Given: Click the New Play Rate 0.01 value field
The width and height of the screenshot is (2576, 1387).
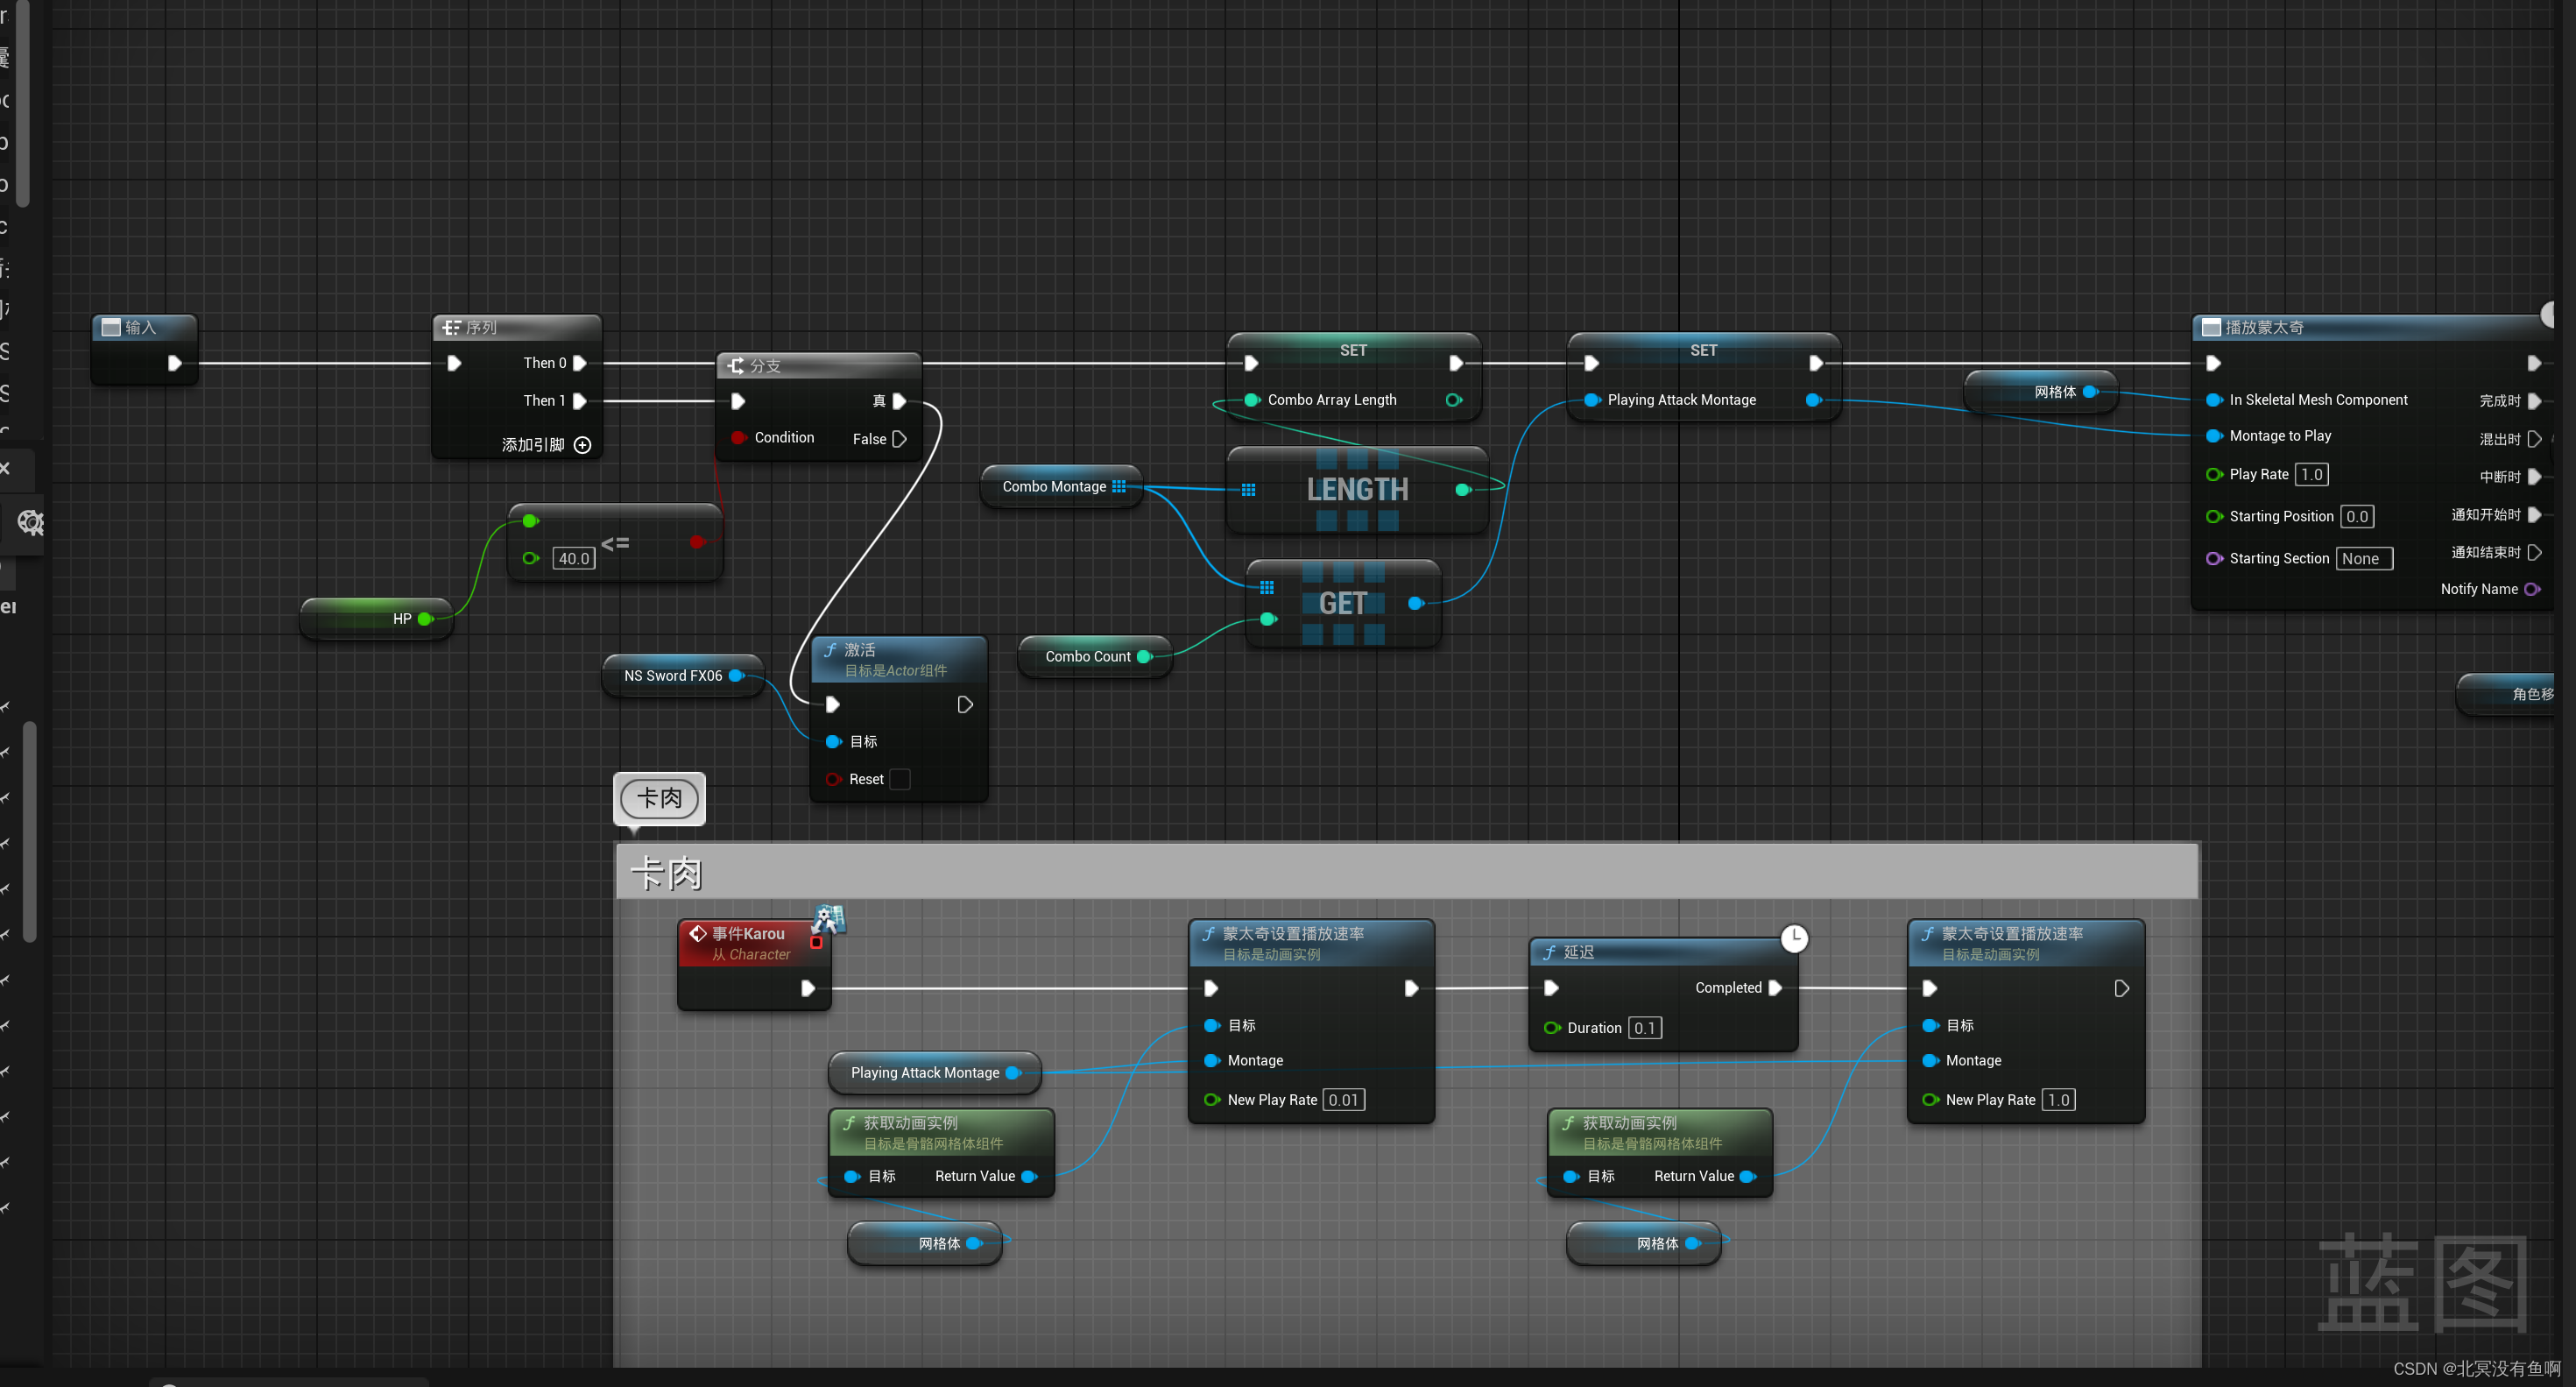Looking at the screenshot, I should (1343, 1100).
